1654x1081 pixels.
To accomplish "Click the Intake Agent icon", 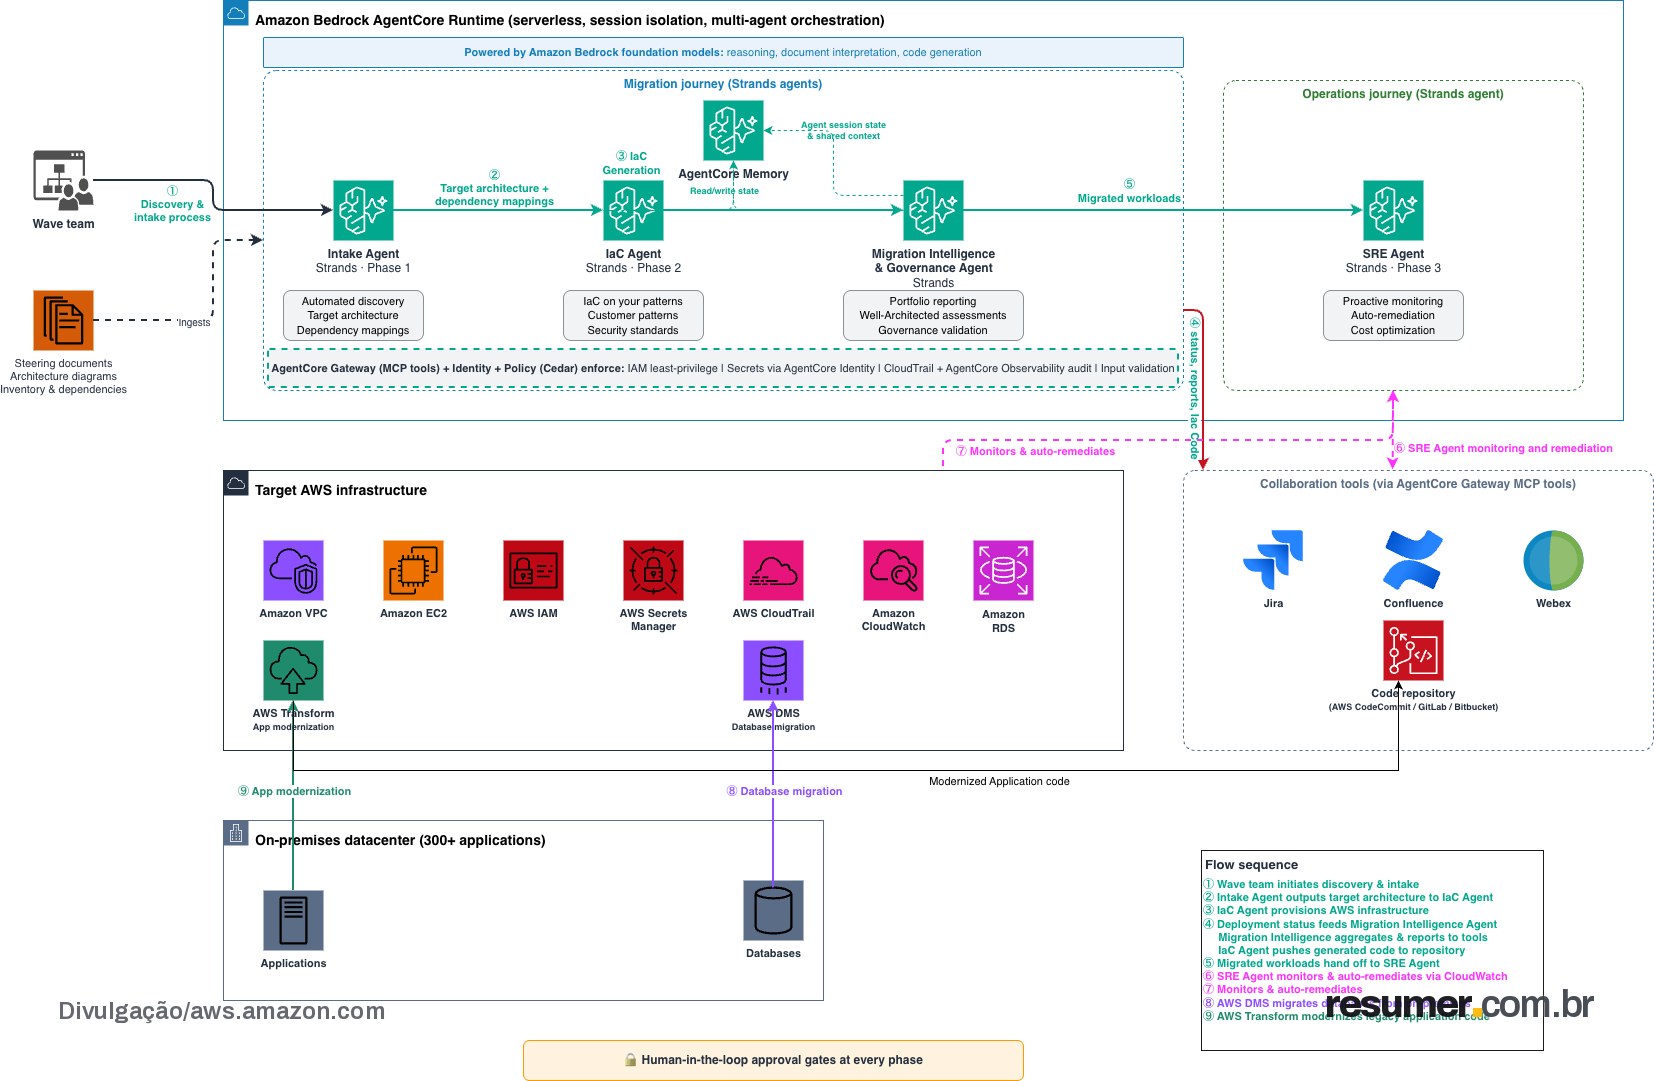I will (363, 210).
